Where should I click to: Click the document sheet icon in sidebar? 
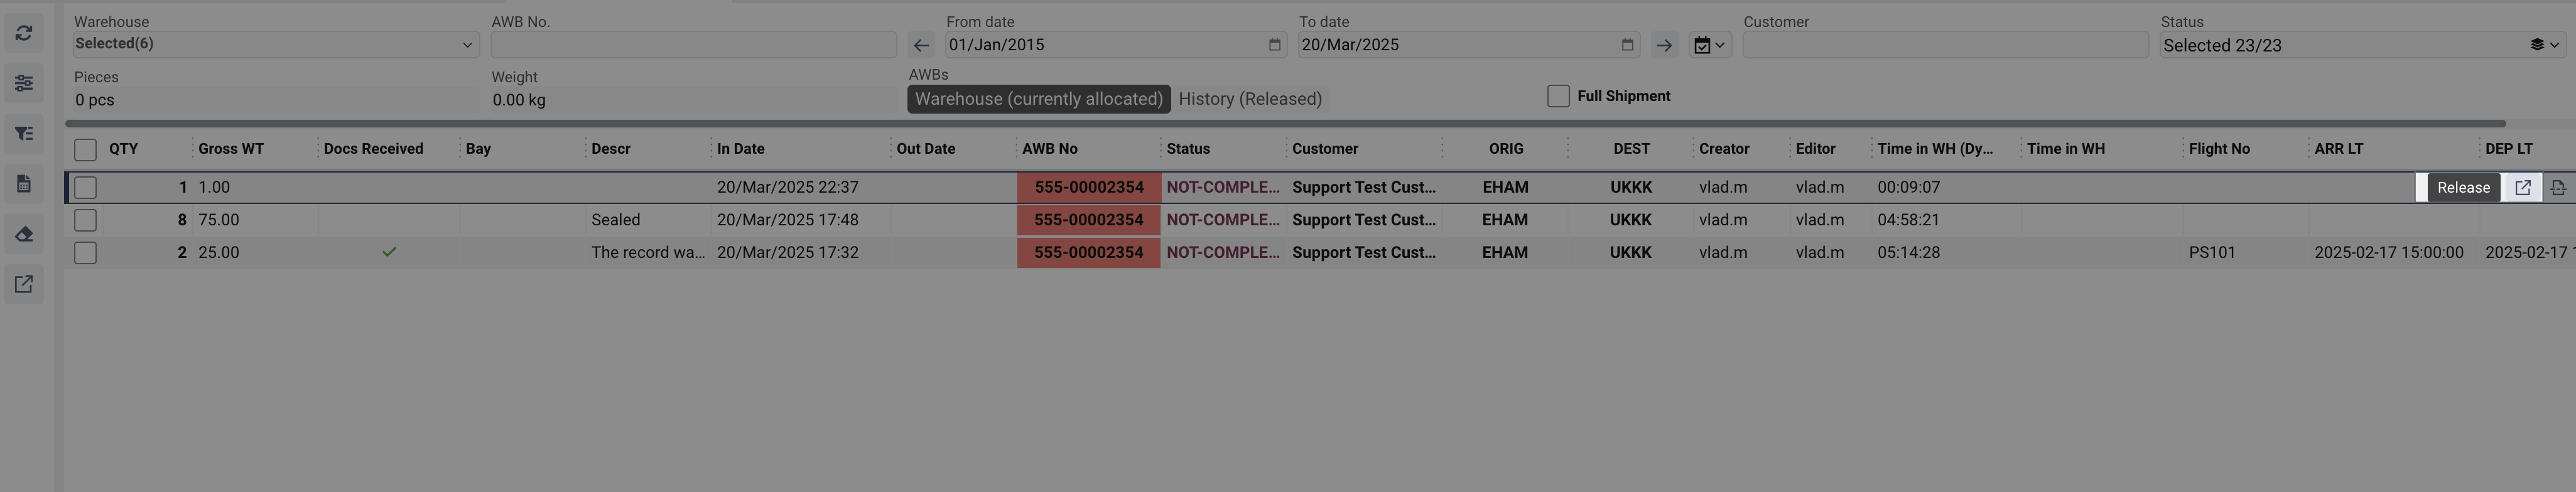pyautogui.click(x=24, y=183)
